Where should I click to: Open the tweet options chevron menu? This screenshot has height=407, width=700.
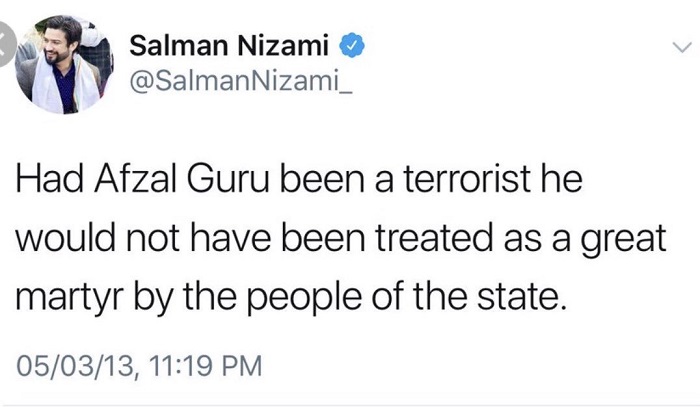[x=681, y=46]
